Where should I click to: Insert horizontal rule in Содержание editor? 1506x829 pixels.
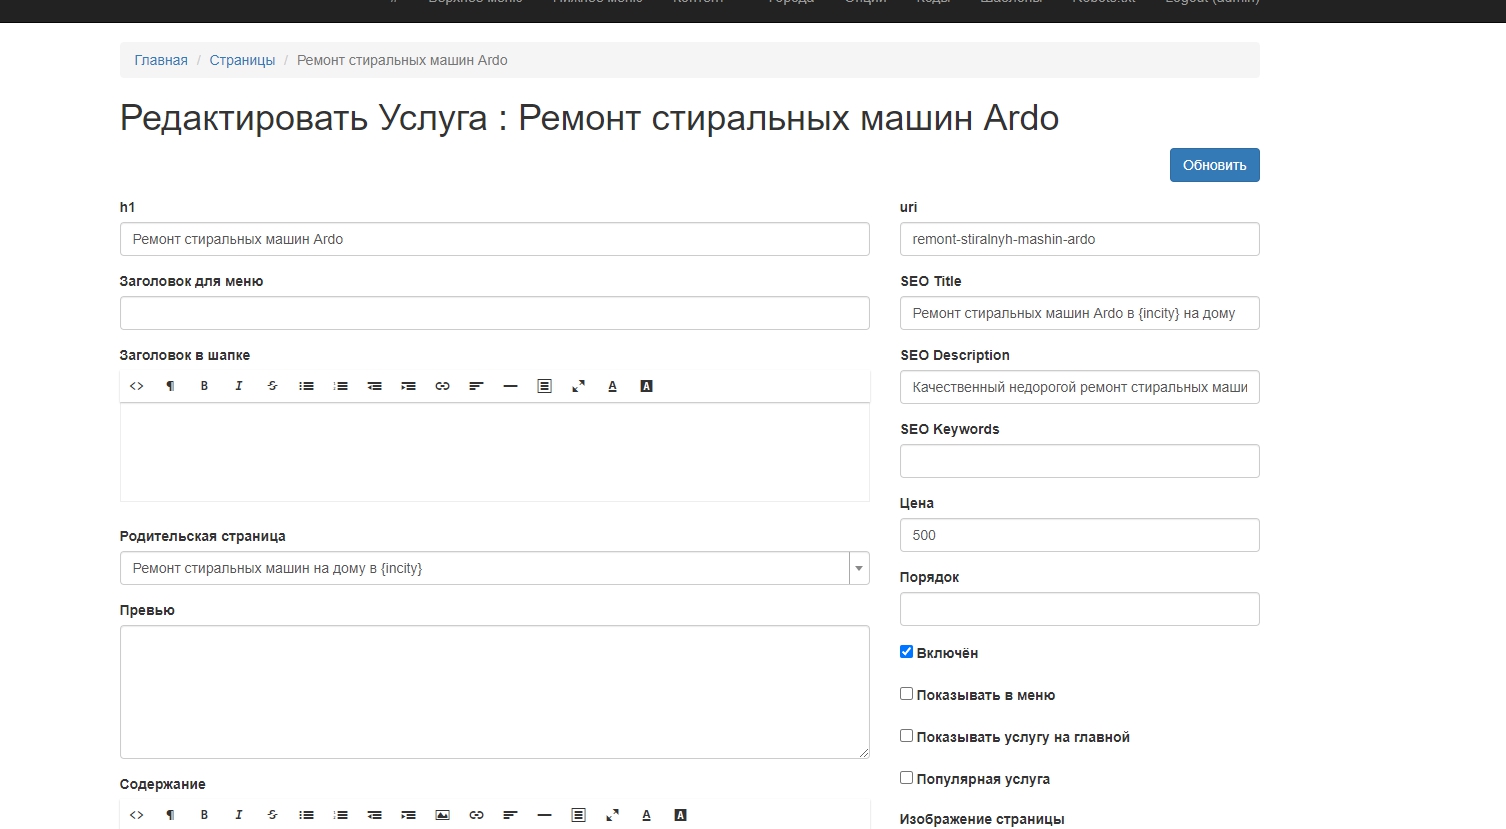pos(545,815)
